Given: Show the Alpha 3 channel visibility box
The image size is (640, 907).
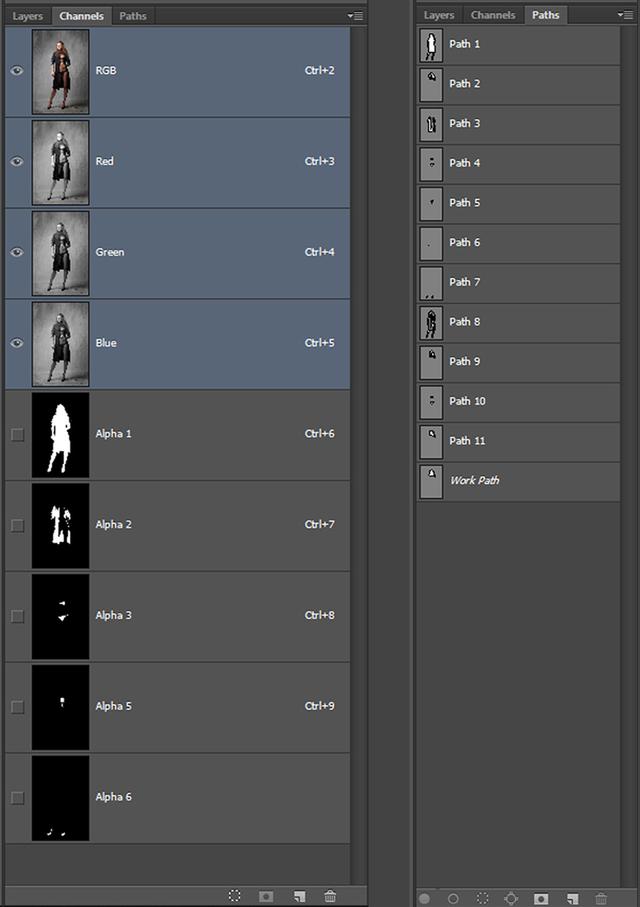Looking at the screenshot, I should pos(17,616).
